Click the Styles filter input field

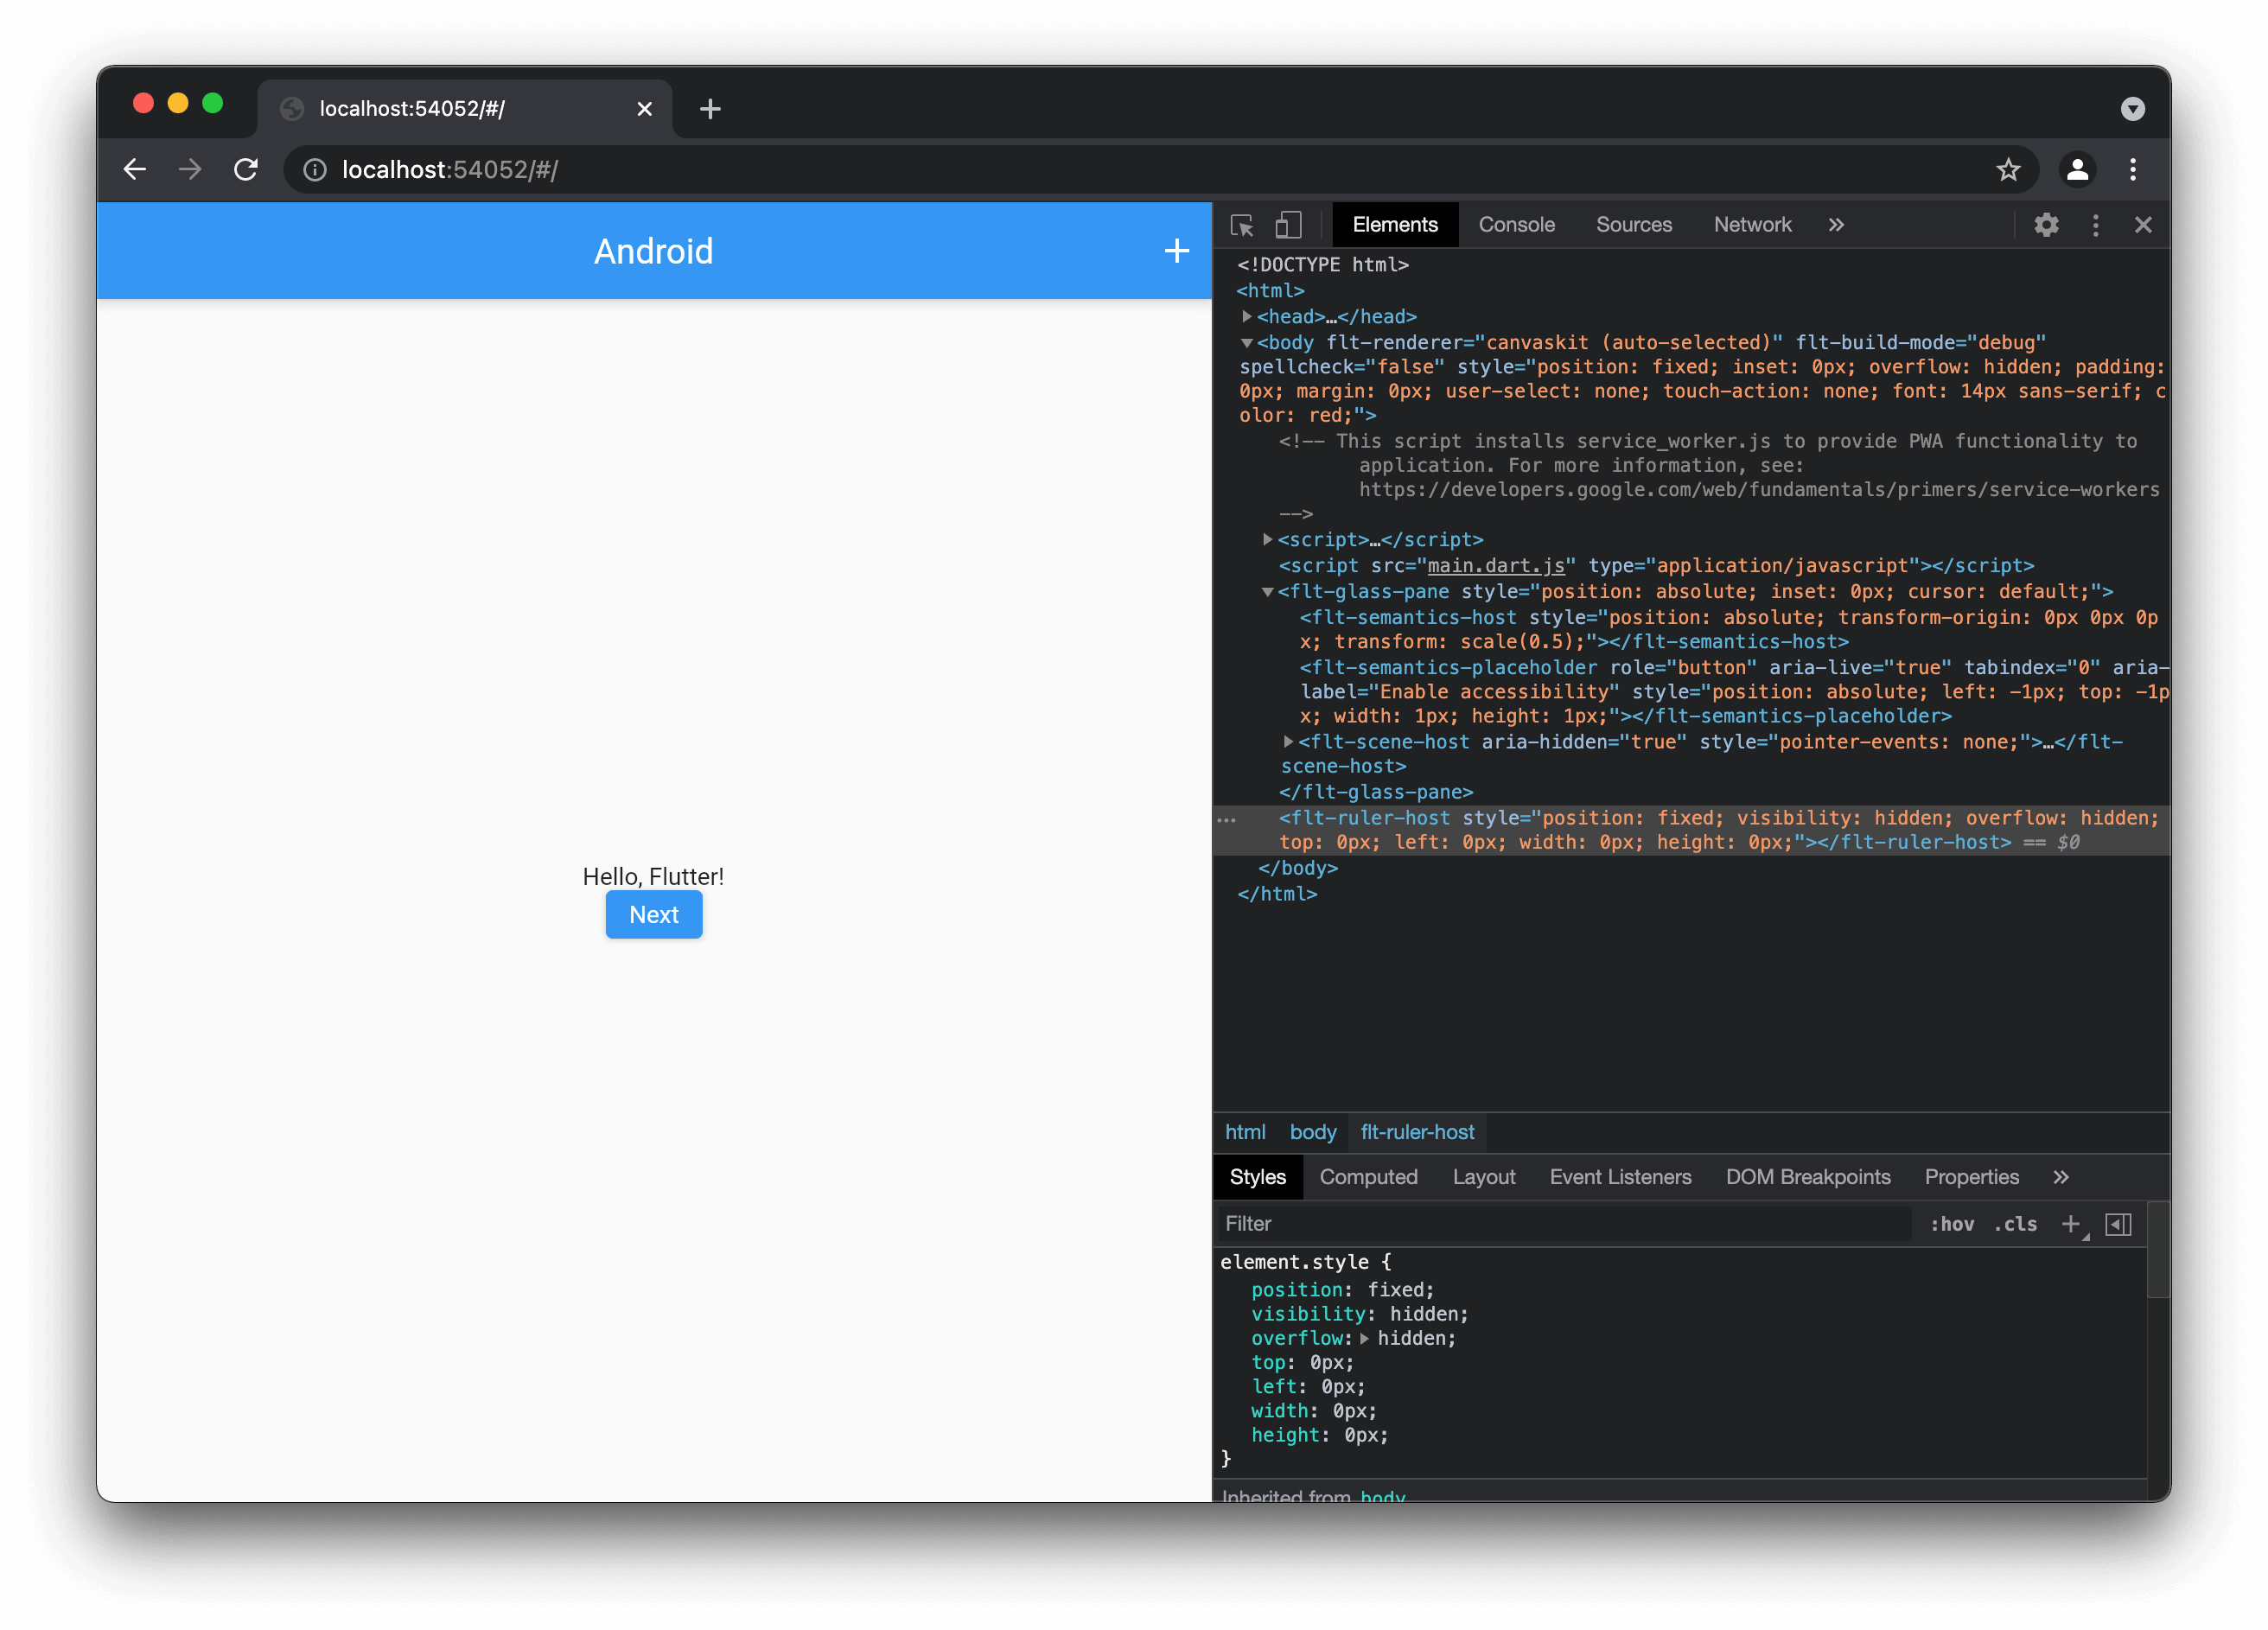tap(1400, 1223)
